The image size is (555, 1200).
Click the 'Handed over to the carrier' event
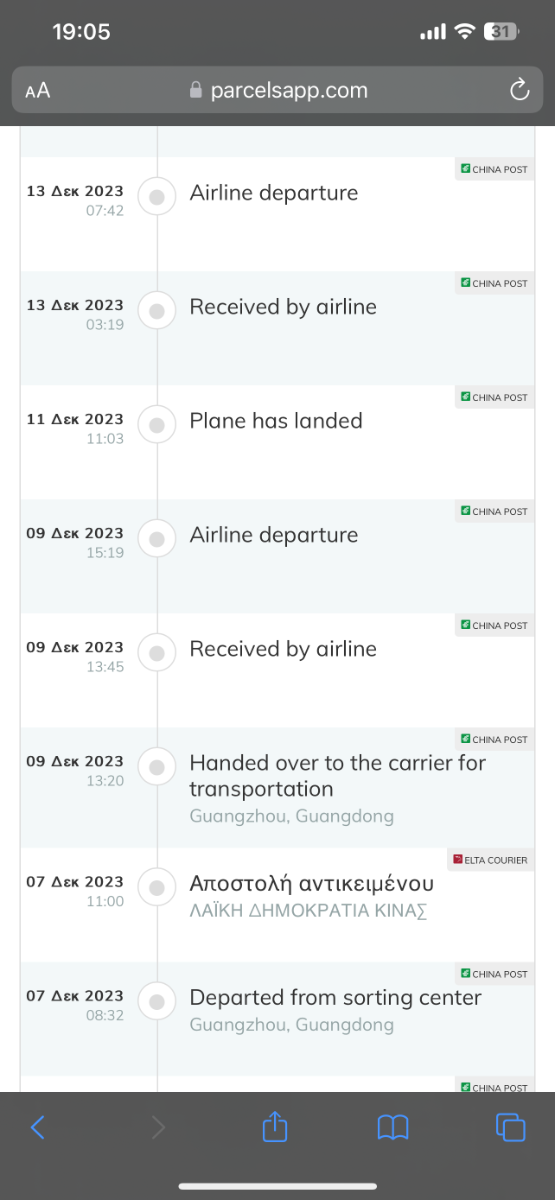coord(337,776)
